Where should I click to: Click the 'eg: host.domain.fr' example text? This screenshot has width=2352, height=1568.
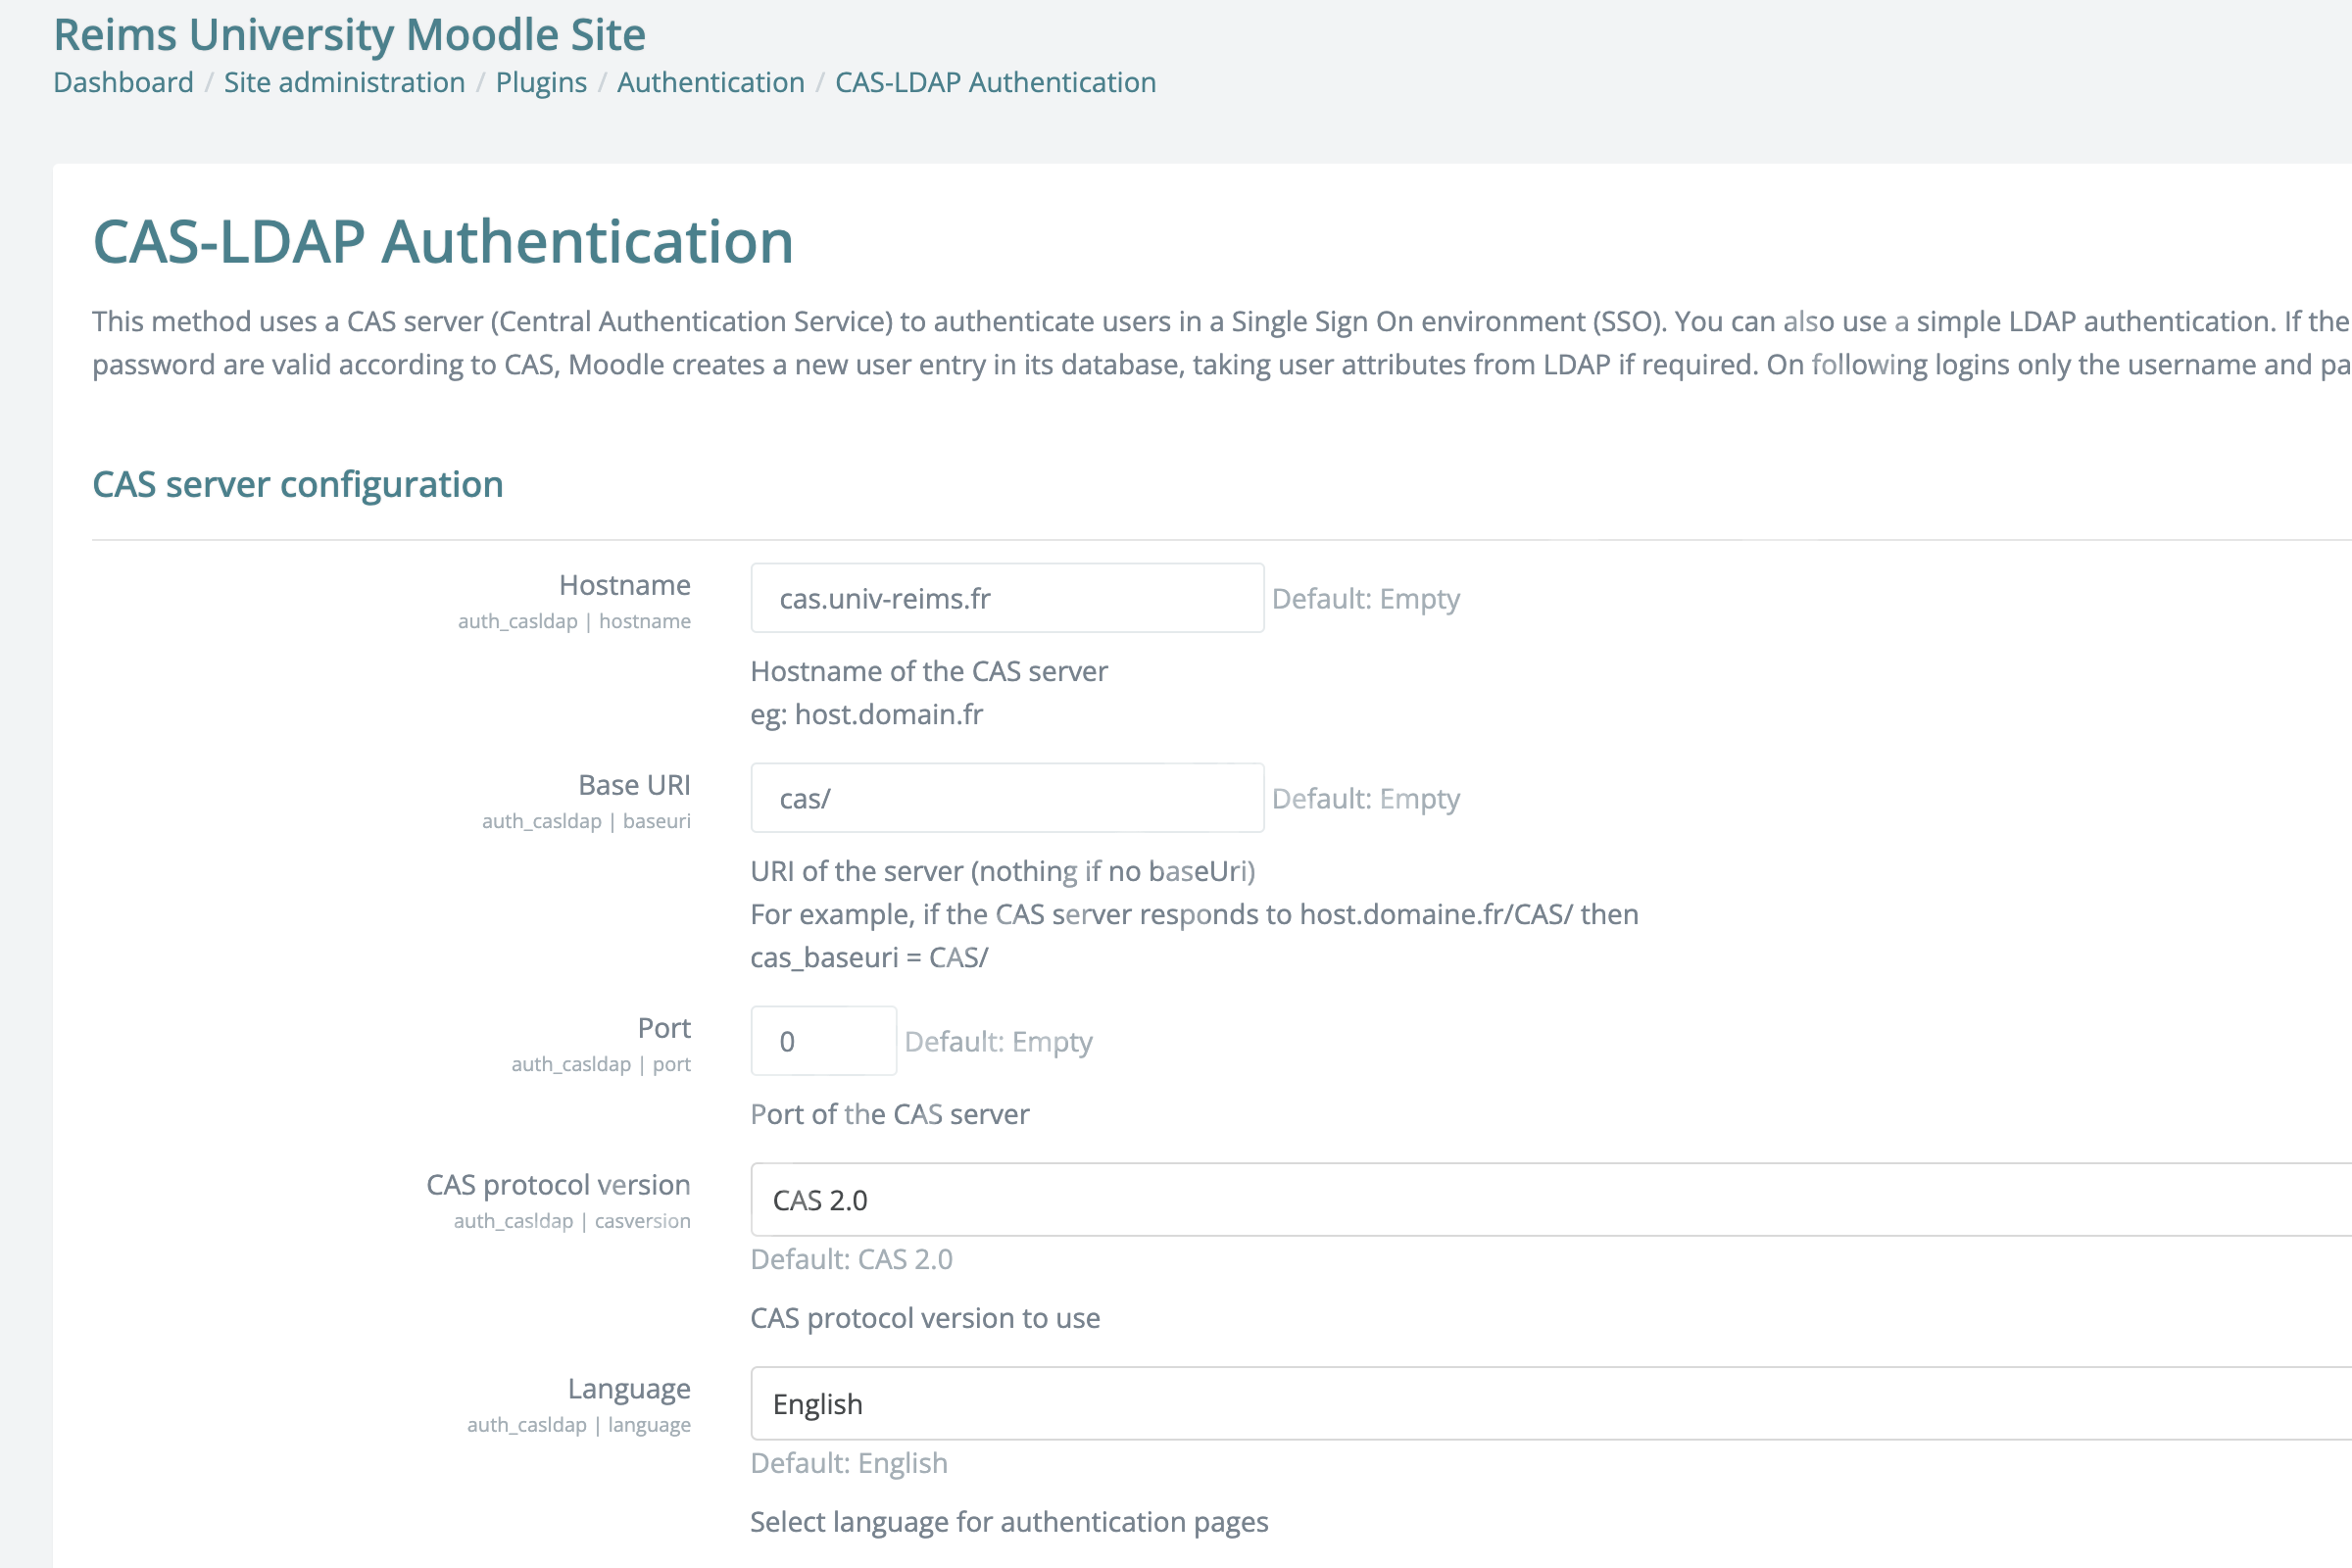click(867, 714)
